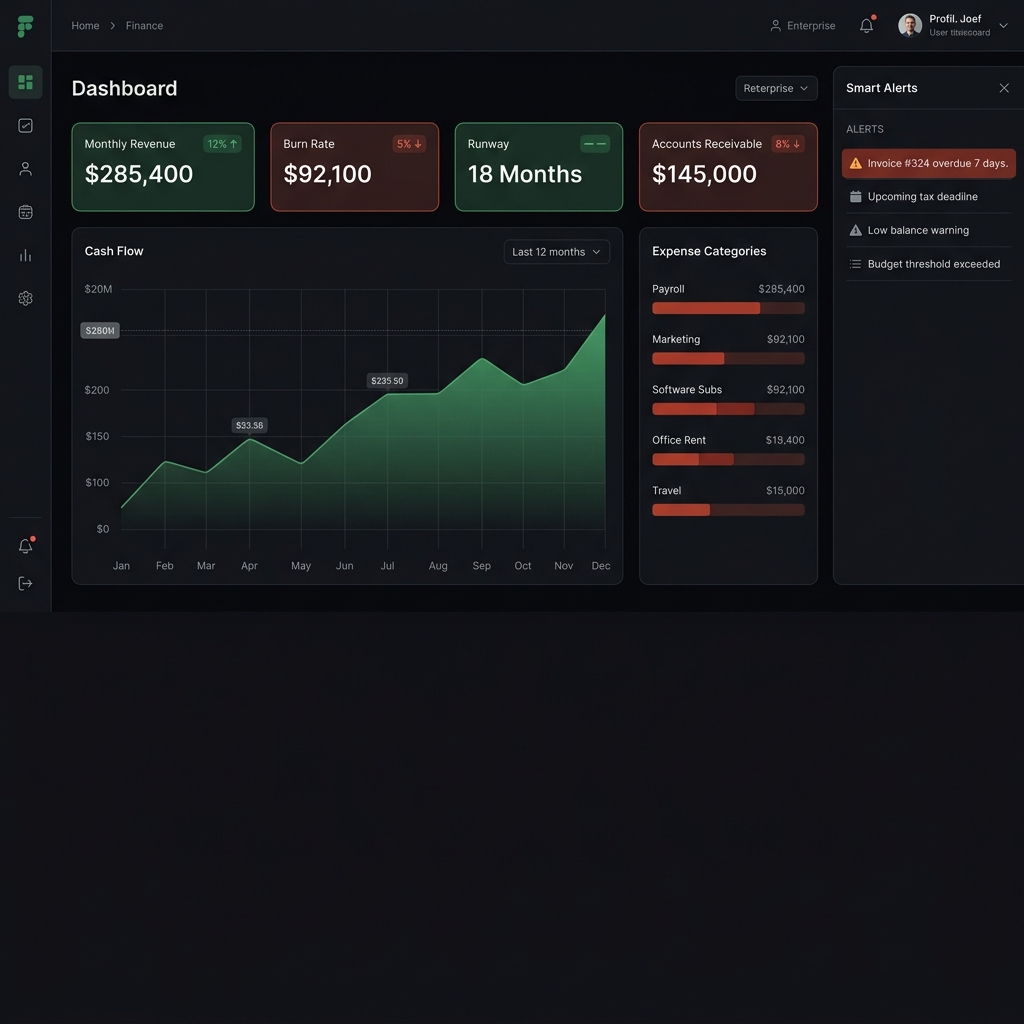Image resolution: width=1024 pixels, height=1024 pixels.
Task: Open the Dashboard grid icon in sidebar
Action: click(25, 82)
